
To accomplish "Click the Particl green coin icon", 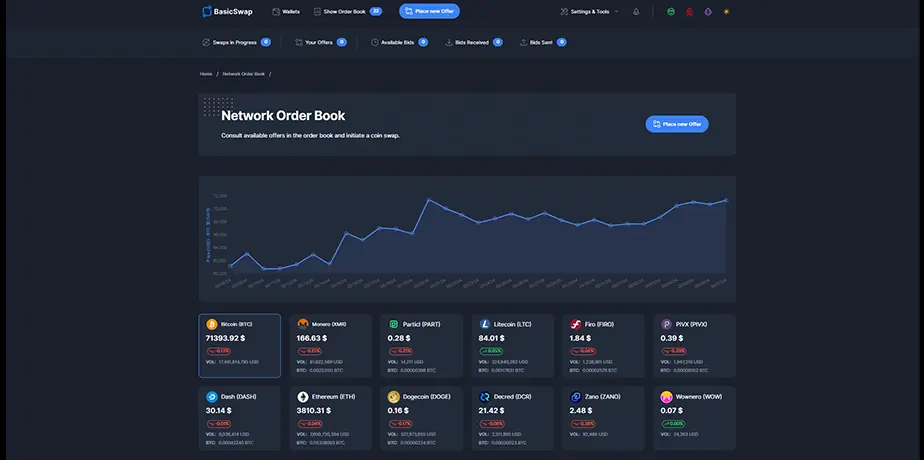I will click(394, 324).
